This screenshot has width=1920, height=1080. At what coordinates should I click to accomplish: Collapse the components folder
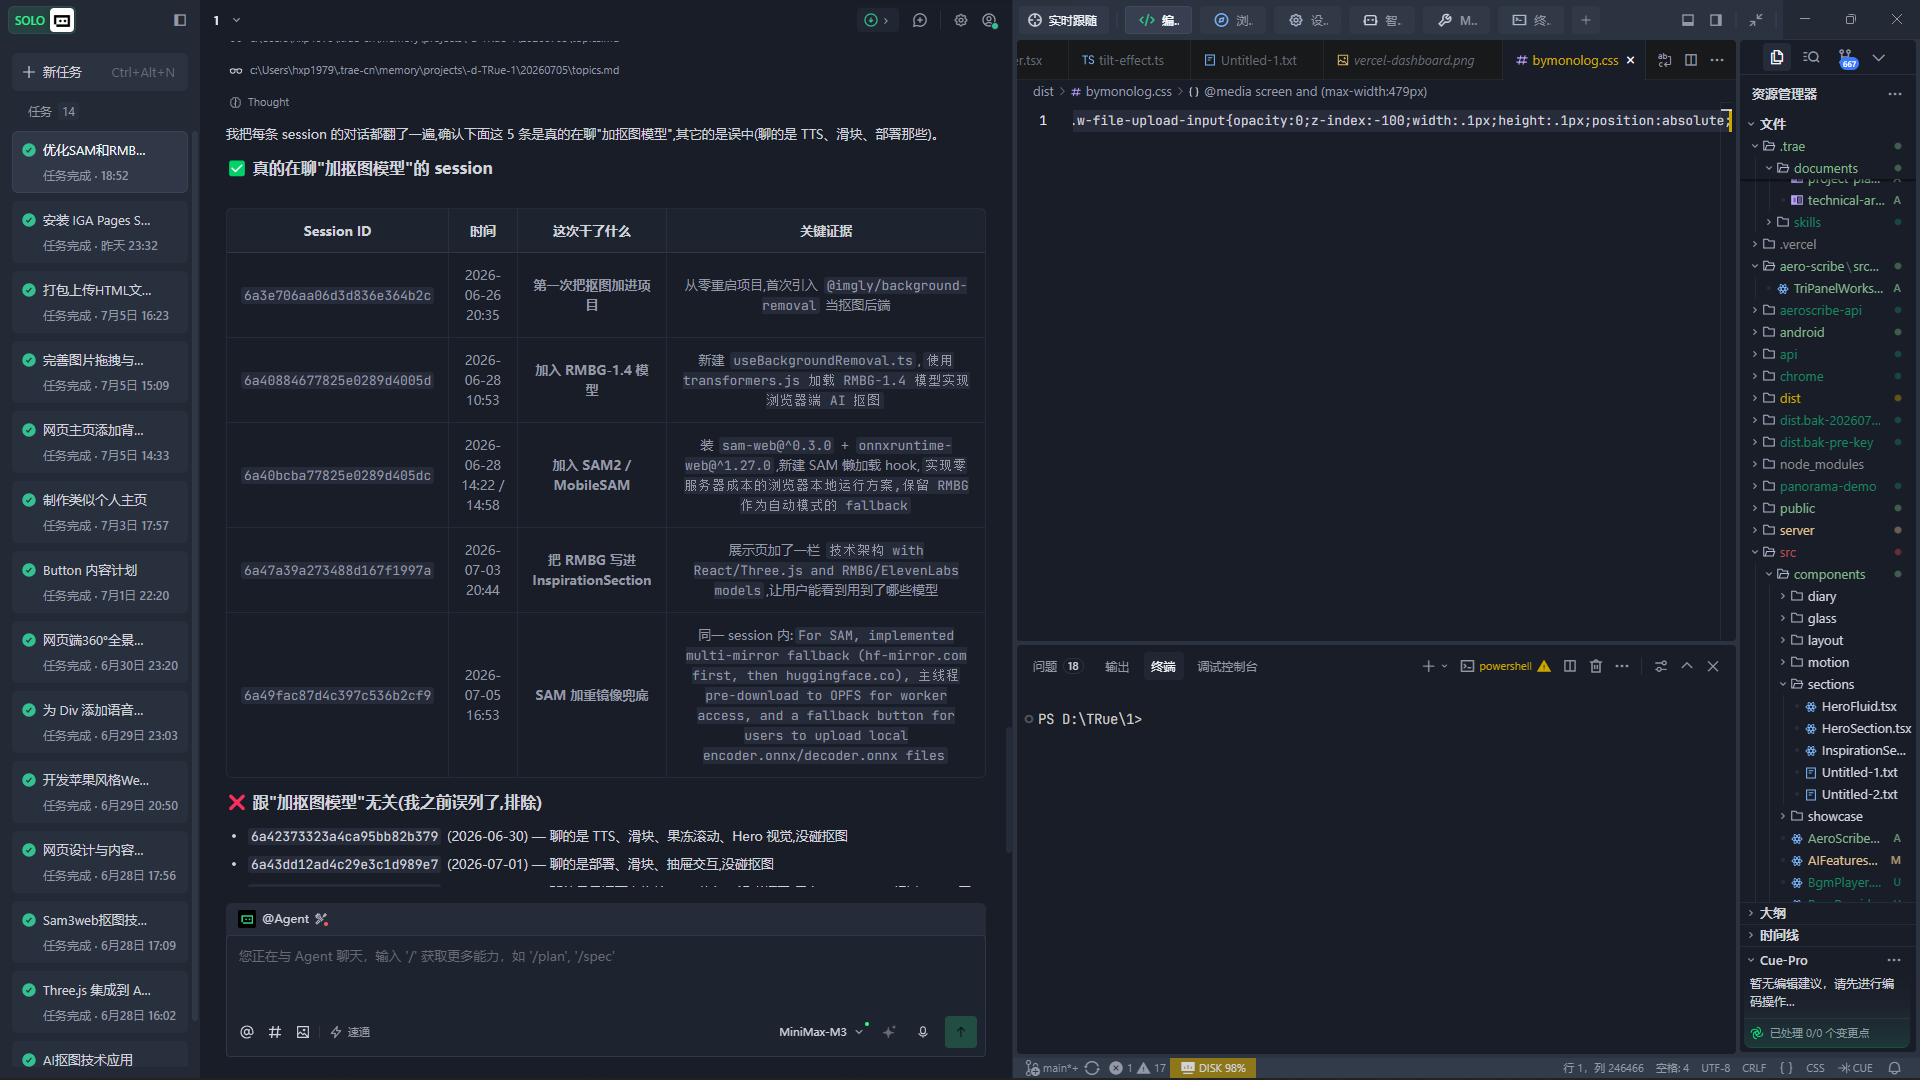(x=1829, y=574)
